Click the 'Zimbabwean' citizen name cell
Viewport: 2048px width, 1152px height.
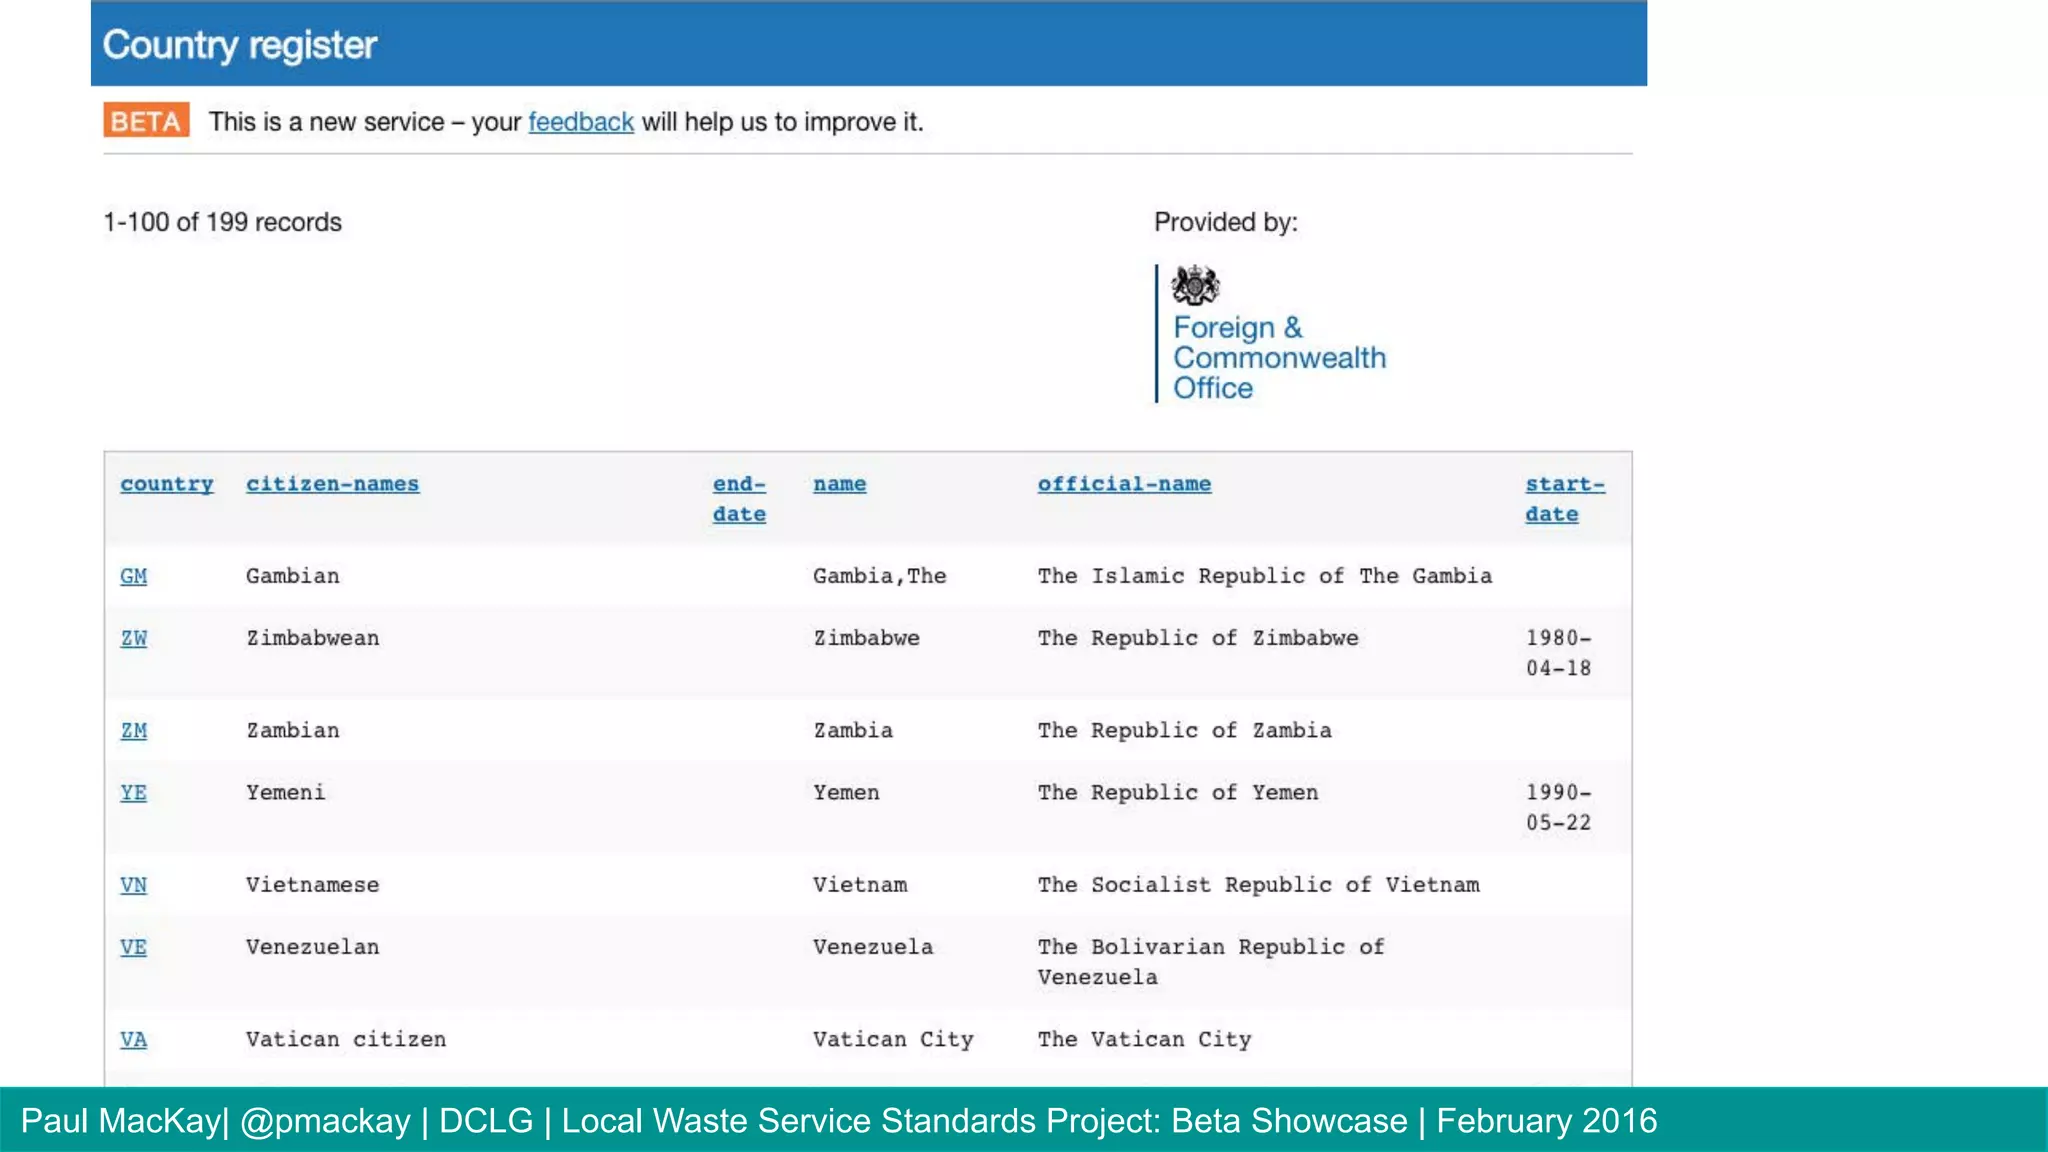coord(313,638)
